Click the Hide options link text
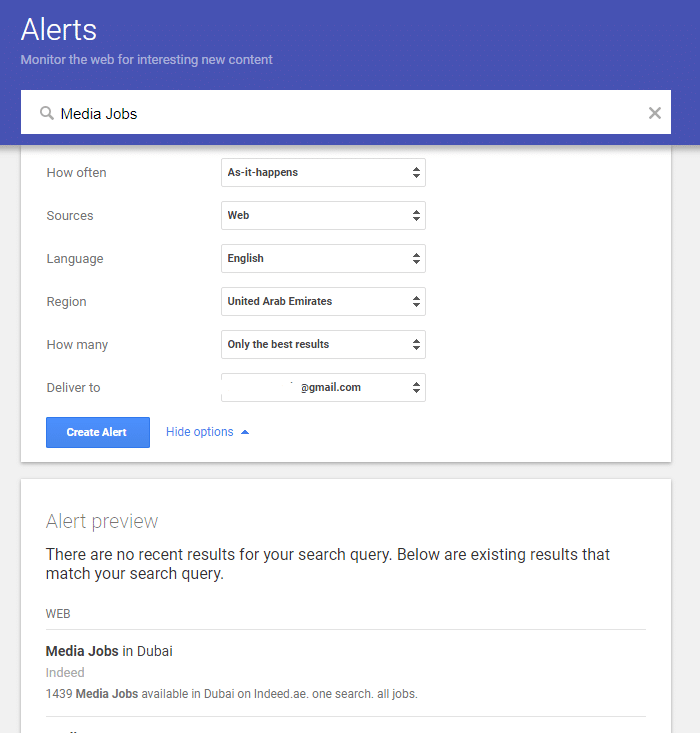The width and height of the screenshot is (700, 733). tap(199, 432)
